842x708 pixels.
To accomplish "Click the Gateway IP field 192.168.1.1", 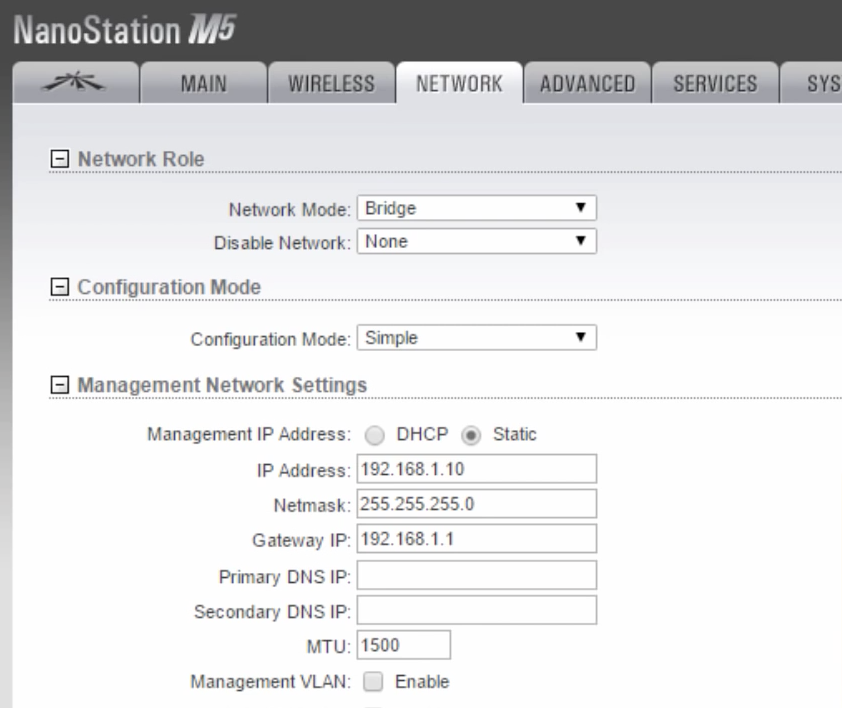I will point(477,539).
